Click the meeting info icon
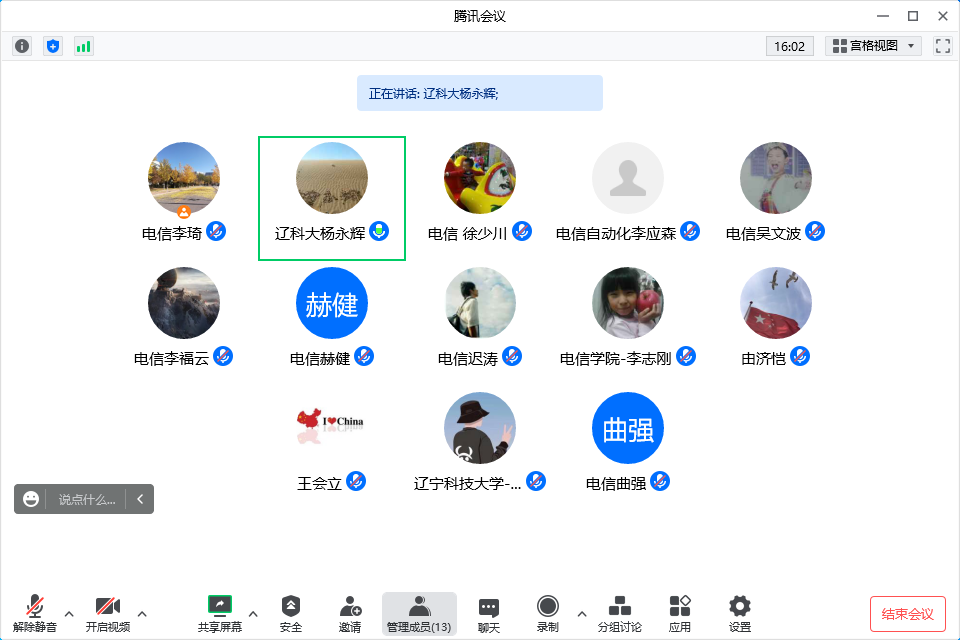The image size is (961, 640). (22, 46)
